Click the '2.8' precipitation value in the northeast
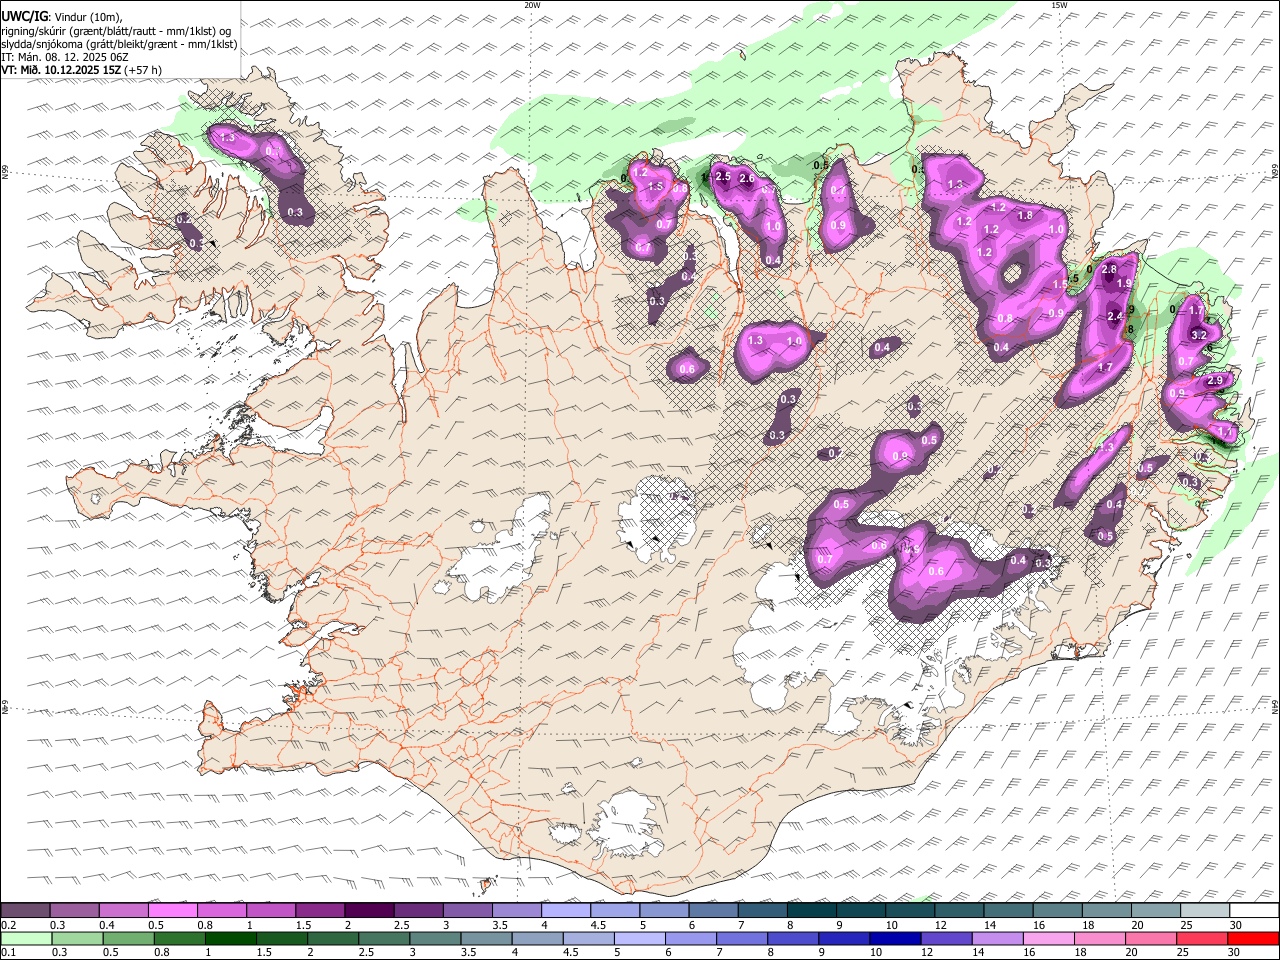Viewport: 1280px width, 960px height. (1108, 269)
